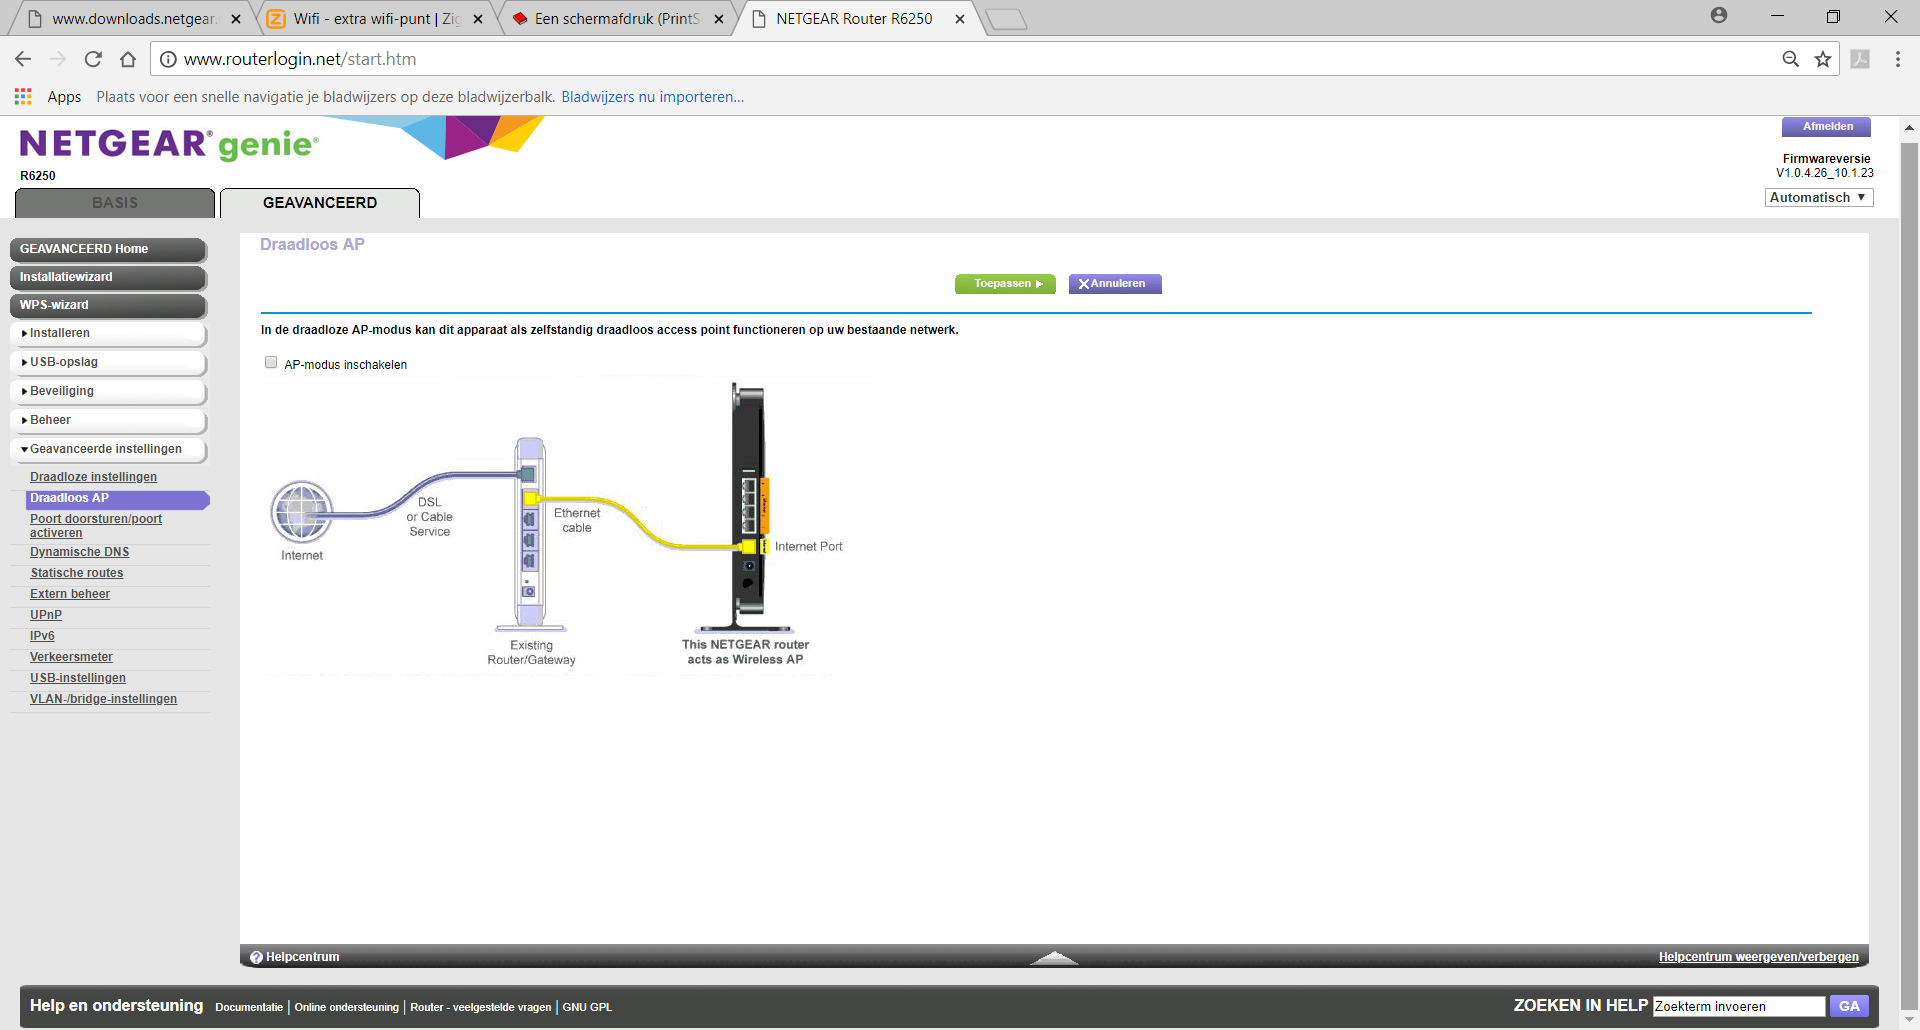Screen dimensions: 1920x1030
Task: Open Documentatie footer link
Action: pos(249,1007)
